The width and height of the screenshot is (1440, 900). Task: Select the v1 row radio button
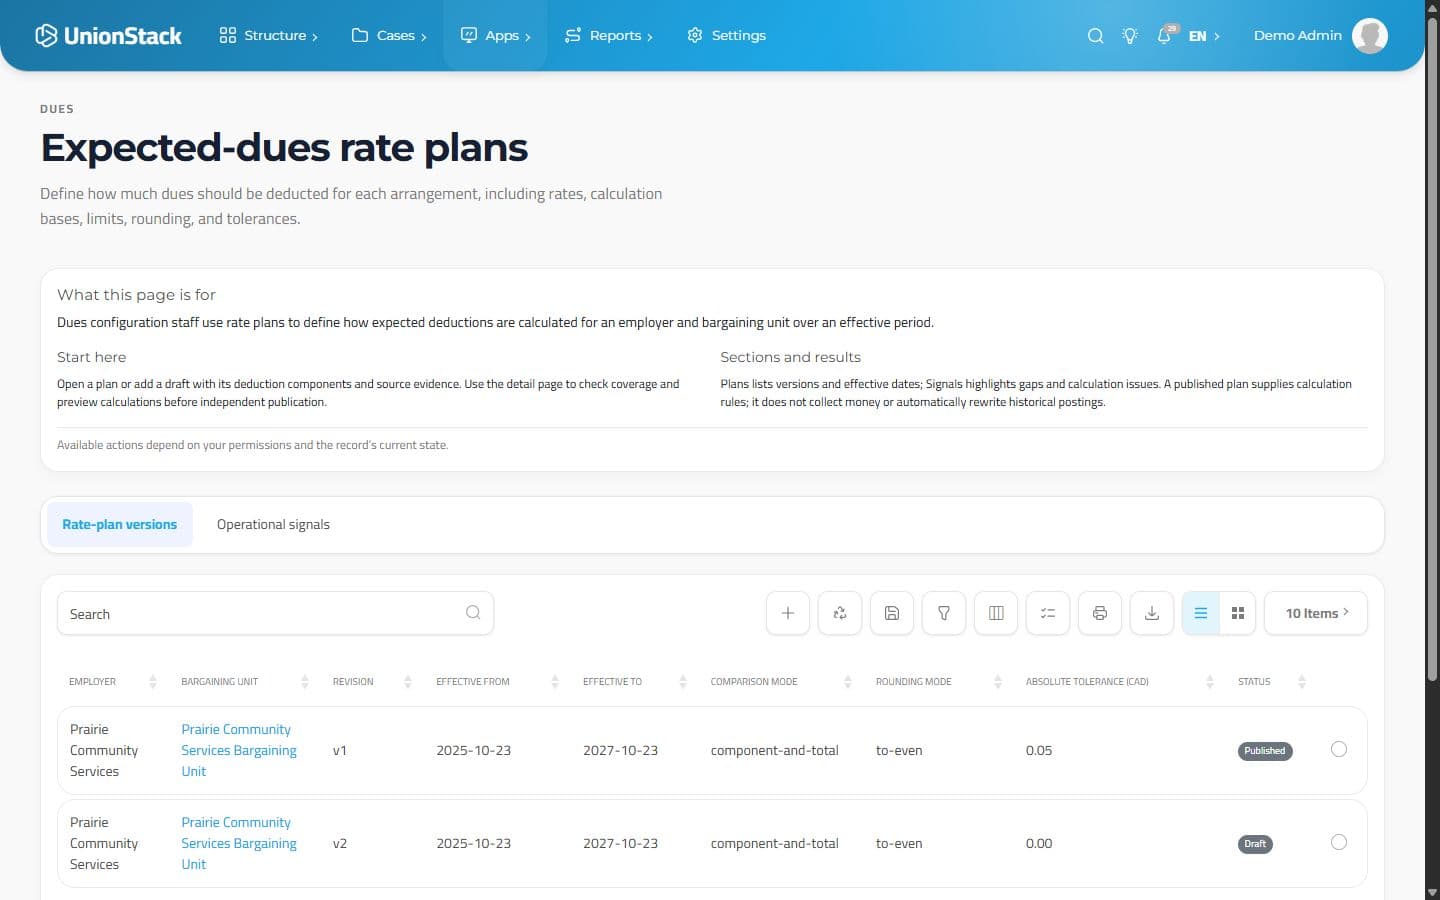pos(1339,749)
